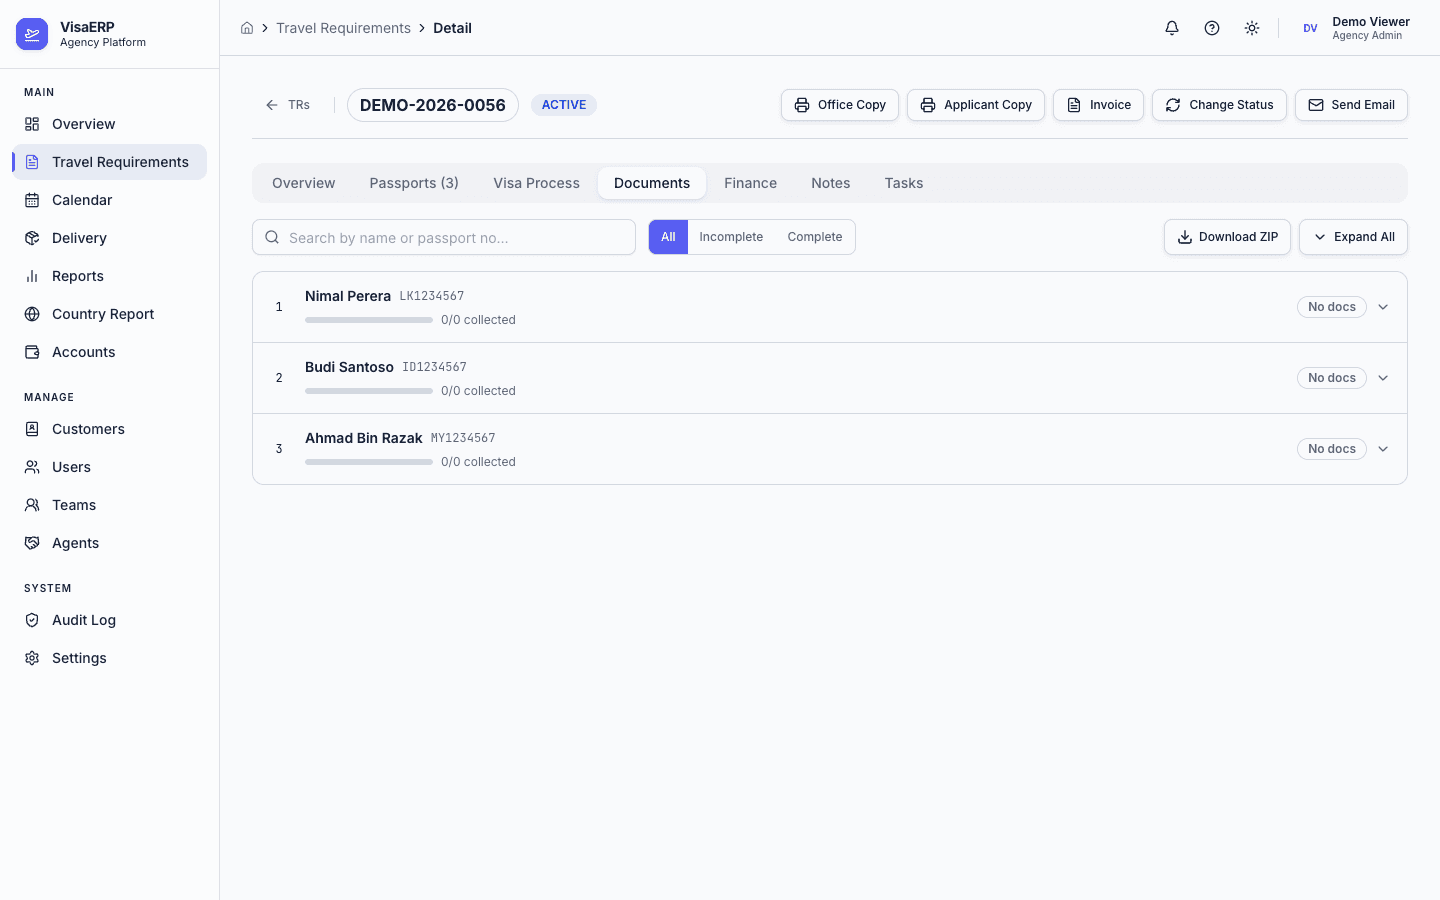This screenshot has width=1440, height=900.
Task: Open Calendar from the sidebar
Action: 82,200
